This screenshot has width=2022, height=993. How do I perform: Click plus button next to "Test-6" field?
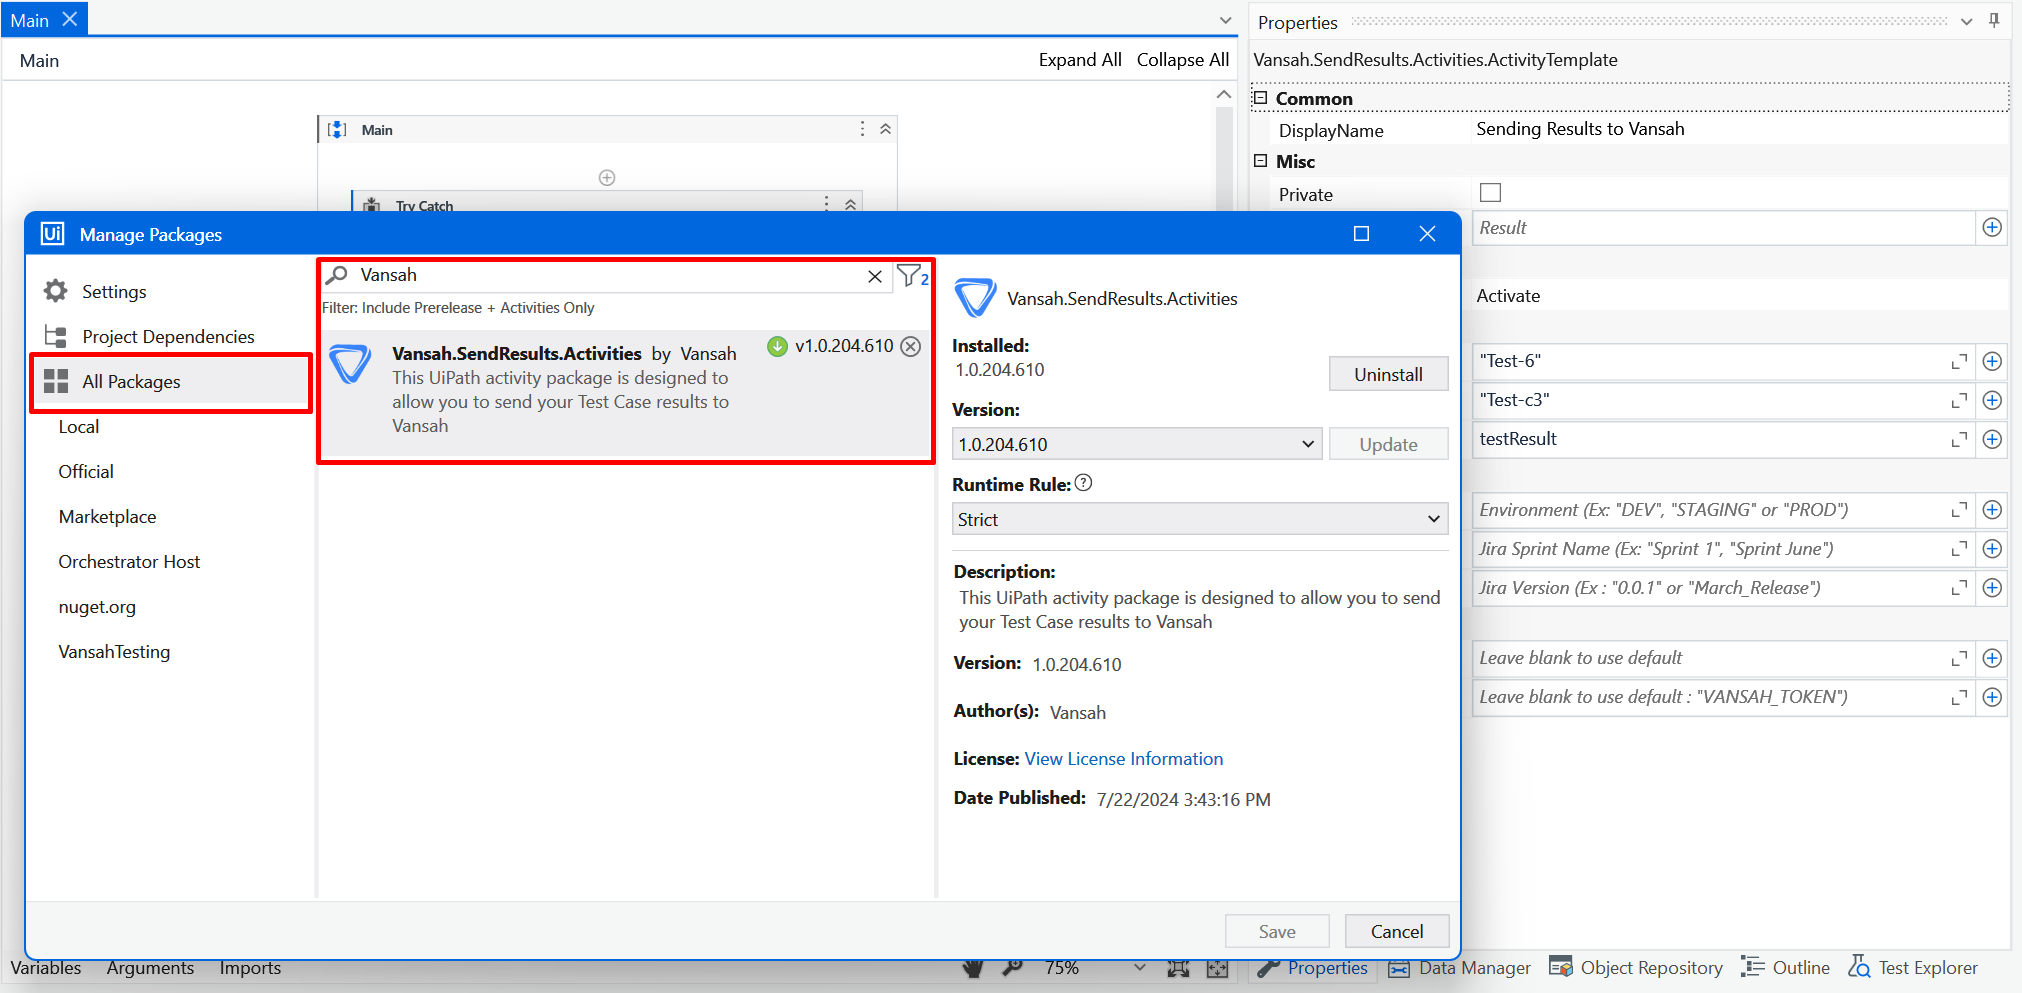[x=1992, y=361]
